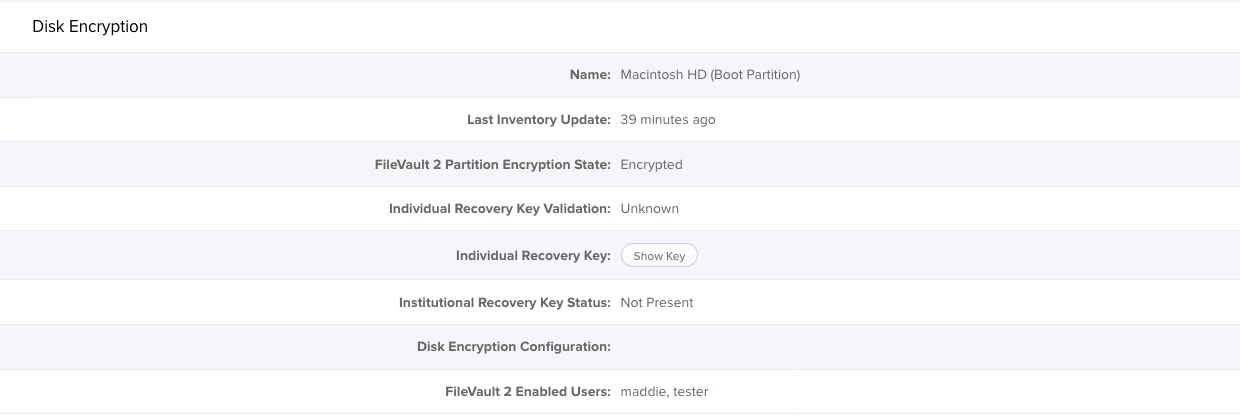This screenshot has width=1240, height=415.
Task: Click the Show Key button
Action: [659, 256]
